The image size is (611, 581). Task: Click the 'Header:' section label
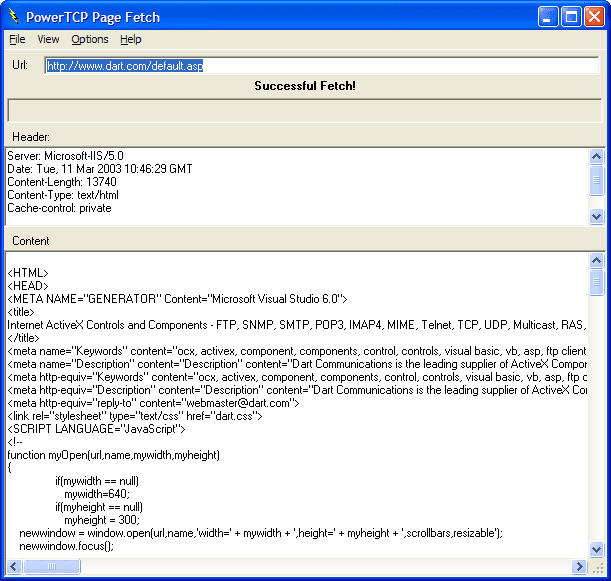(x=31, y=137)
